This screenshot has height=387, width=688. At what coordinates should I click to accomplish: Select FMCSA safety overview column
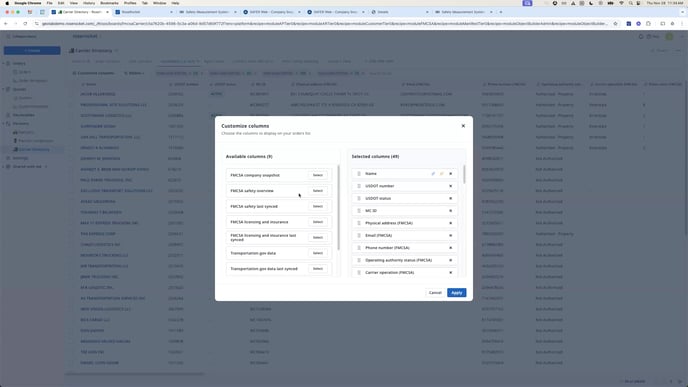pyautogui.click(x=318, y=191)
